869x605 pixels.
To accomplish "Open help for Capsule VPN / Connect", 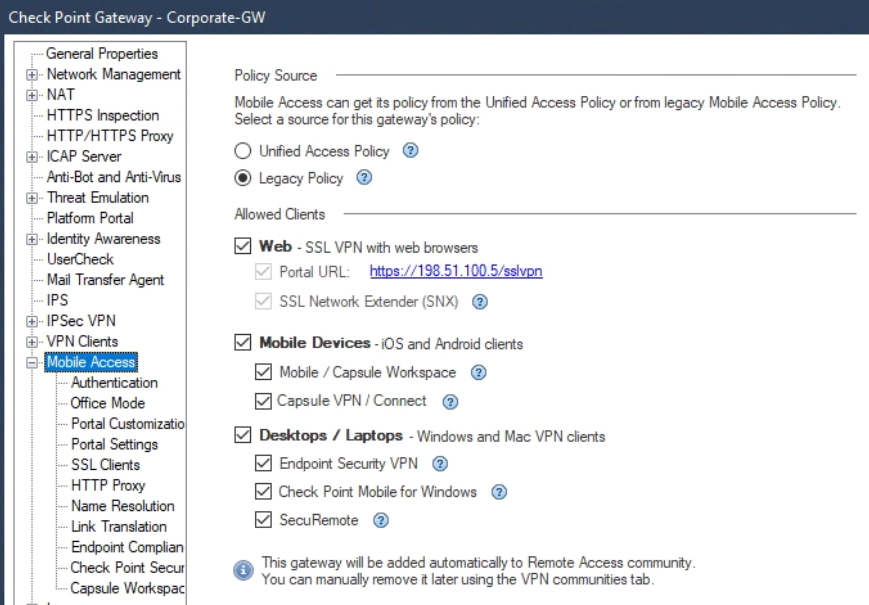I will click(450, 402).
